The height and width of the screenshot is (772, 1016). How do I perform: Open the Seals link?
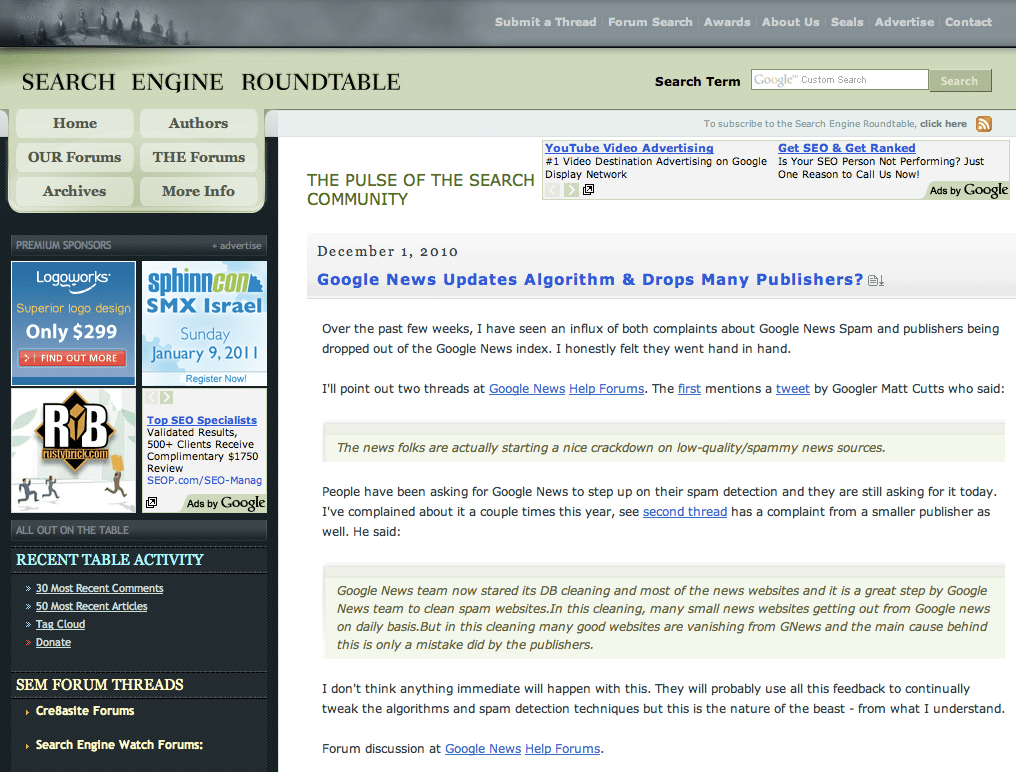point(847,22)
